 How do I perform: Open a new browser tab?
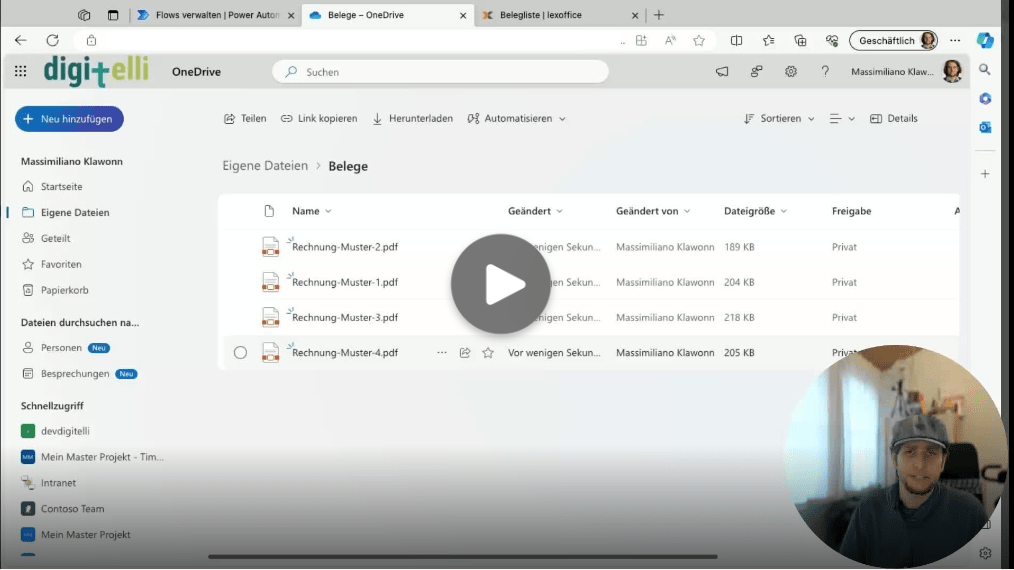(659, 15)
